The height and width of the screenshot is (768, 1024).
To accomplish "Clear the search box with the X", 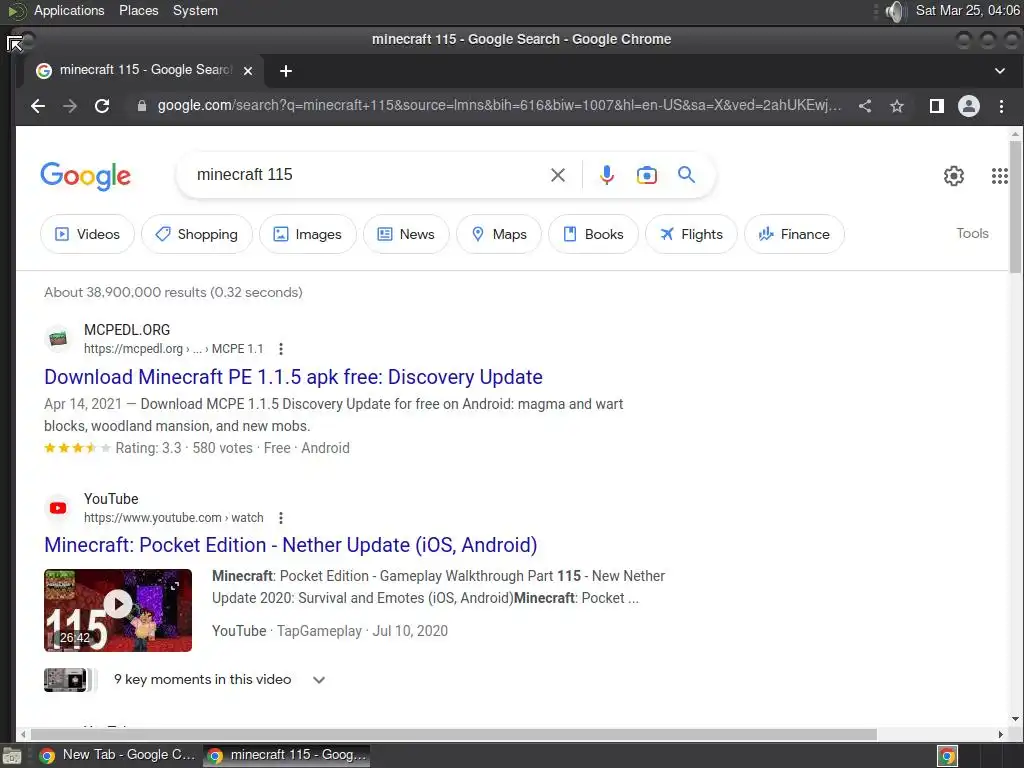I will coord(558,175).
